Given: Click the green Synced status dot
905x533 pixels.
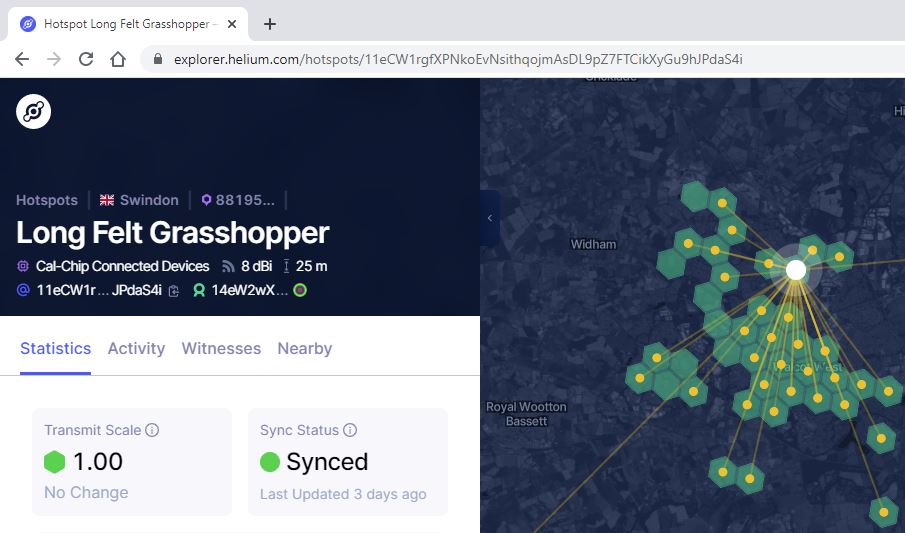Looking at the screenshot, I should tap(270, 461).
